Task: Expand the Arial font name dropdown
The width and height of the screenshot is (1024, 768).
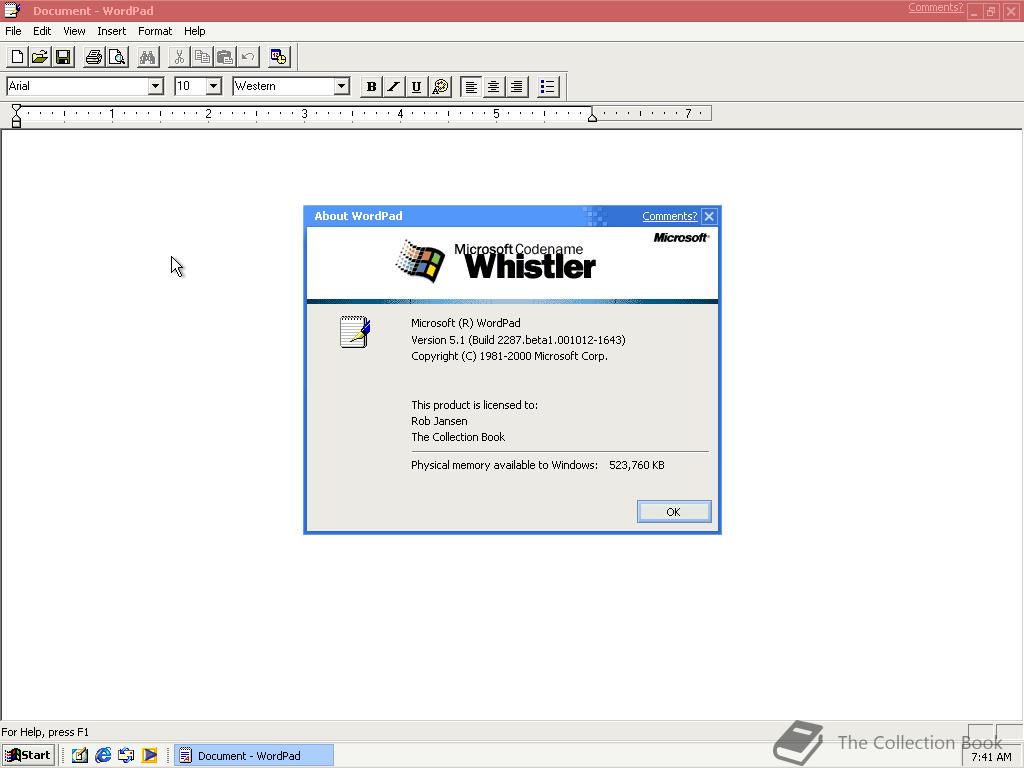Action: (x=155, y=86)
